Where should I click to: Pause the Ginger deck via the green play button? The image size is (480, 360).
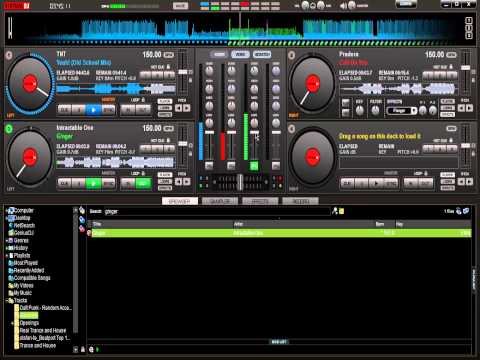tap(94, 183)
